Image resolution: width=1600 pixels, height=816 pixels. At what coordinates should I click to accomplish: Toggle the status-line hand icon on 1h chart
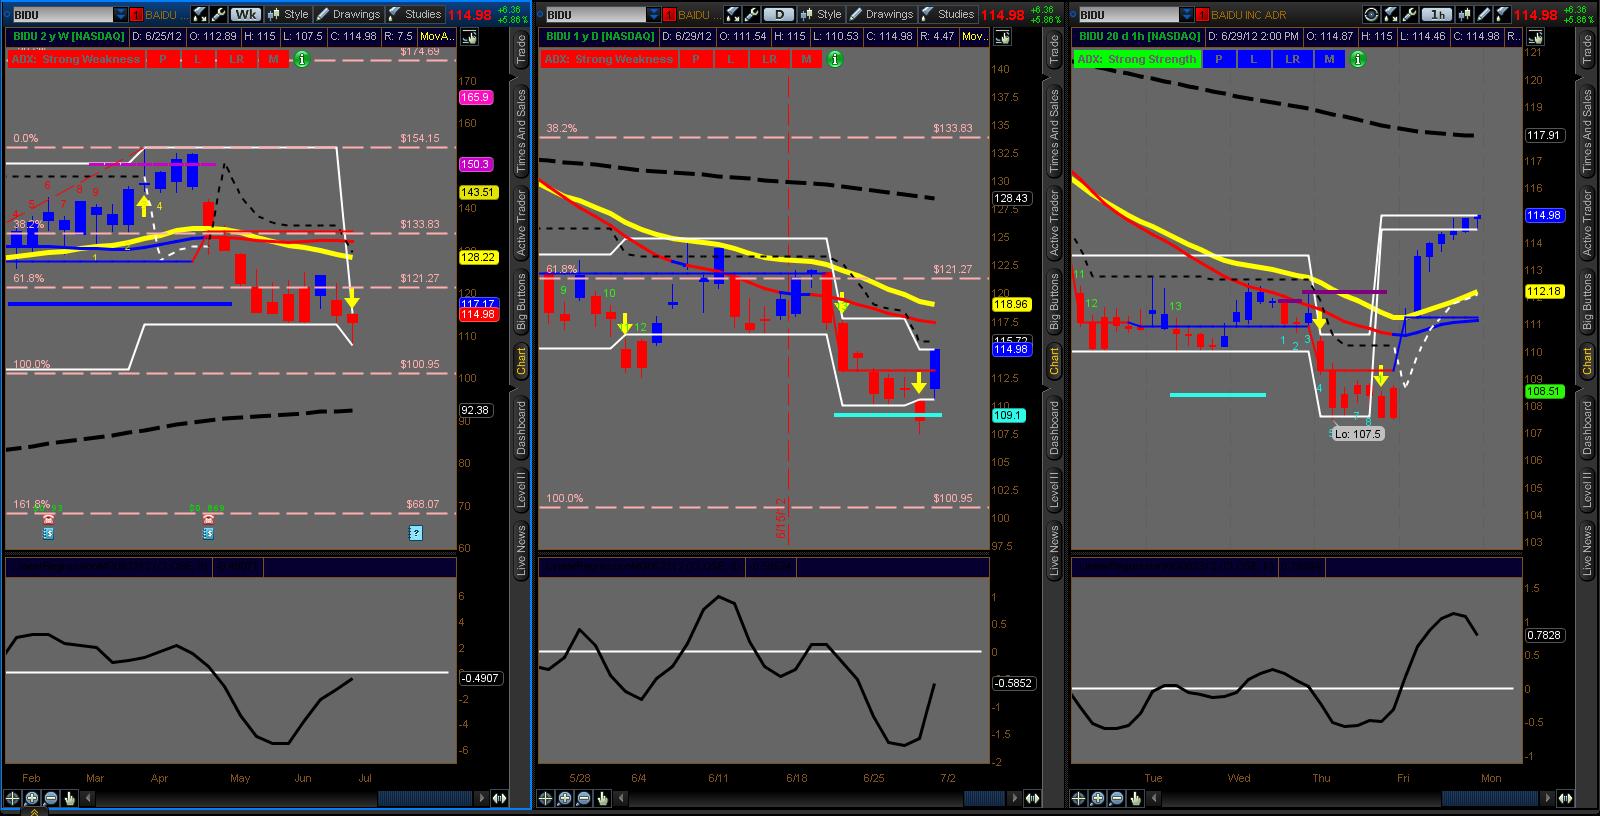click(1533, 36)
